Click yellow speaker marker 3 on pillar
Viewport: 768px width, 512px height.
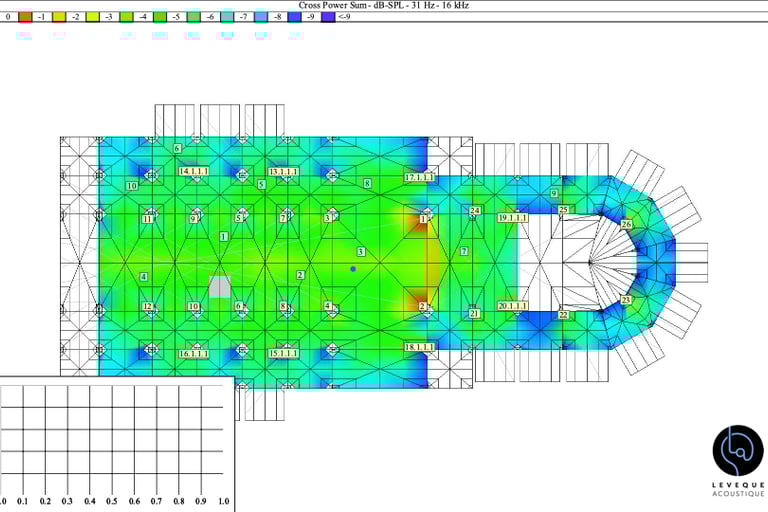[327, 218]
